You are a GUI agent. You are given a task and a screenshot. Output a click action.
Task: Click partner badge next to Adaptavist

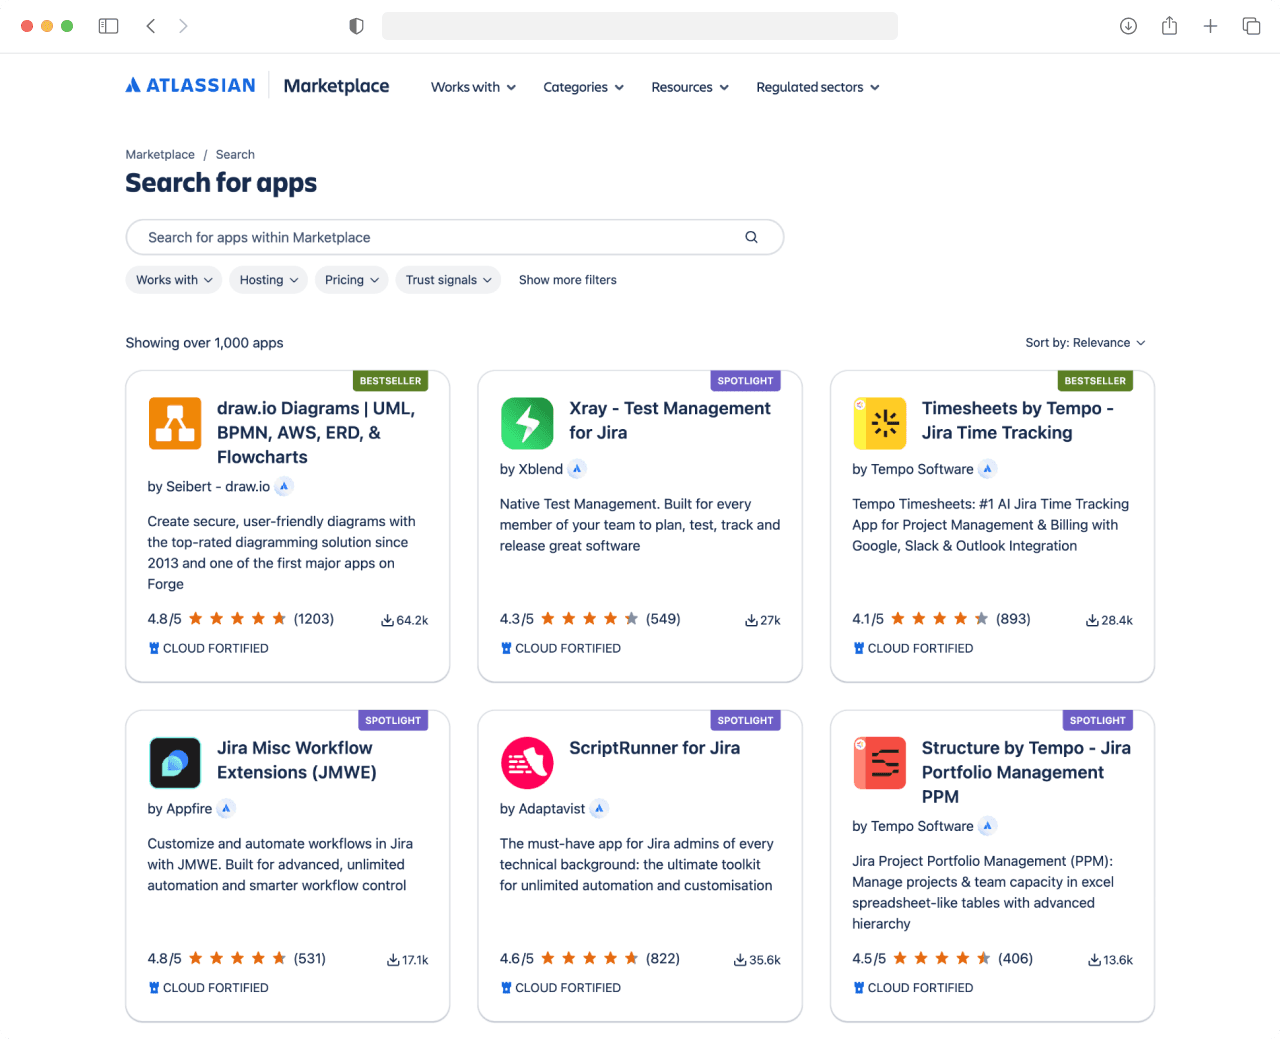click(599, 808)
